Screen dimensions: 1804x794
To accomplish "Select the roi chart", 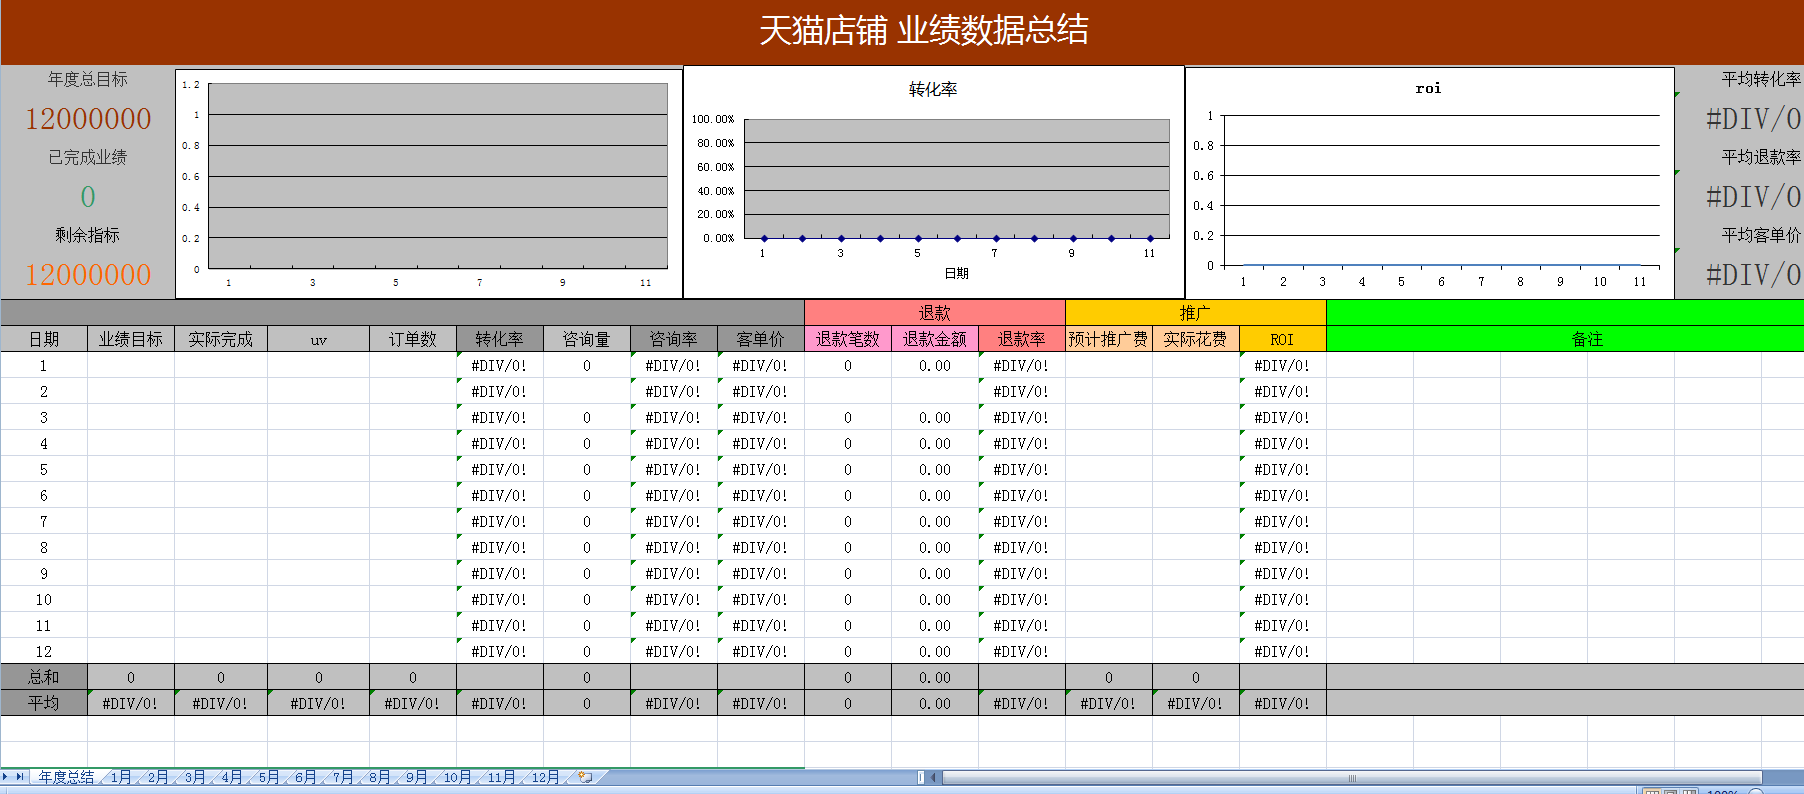I will pyautogui.click(x=1430, y=182).
